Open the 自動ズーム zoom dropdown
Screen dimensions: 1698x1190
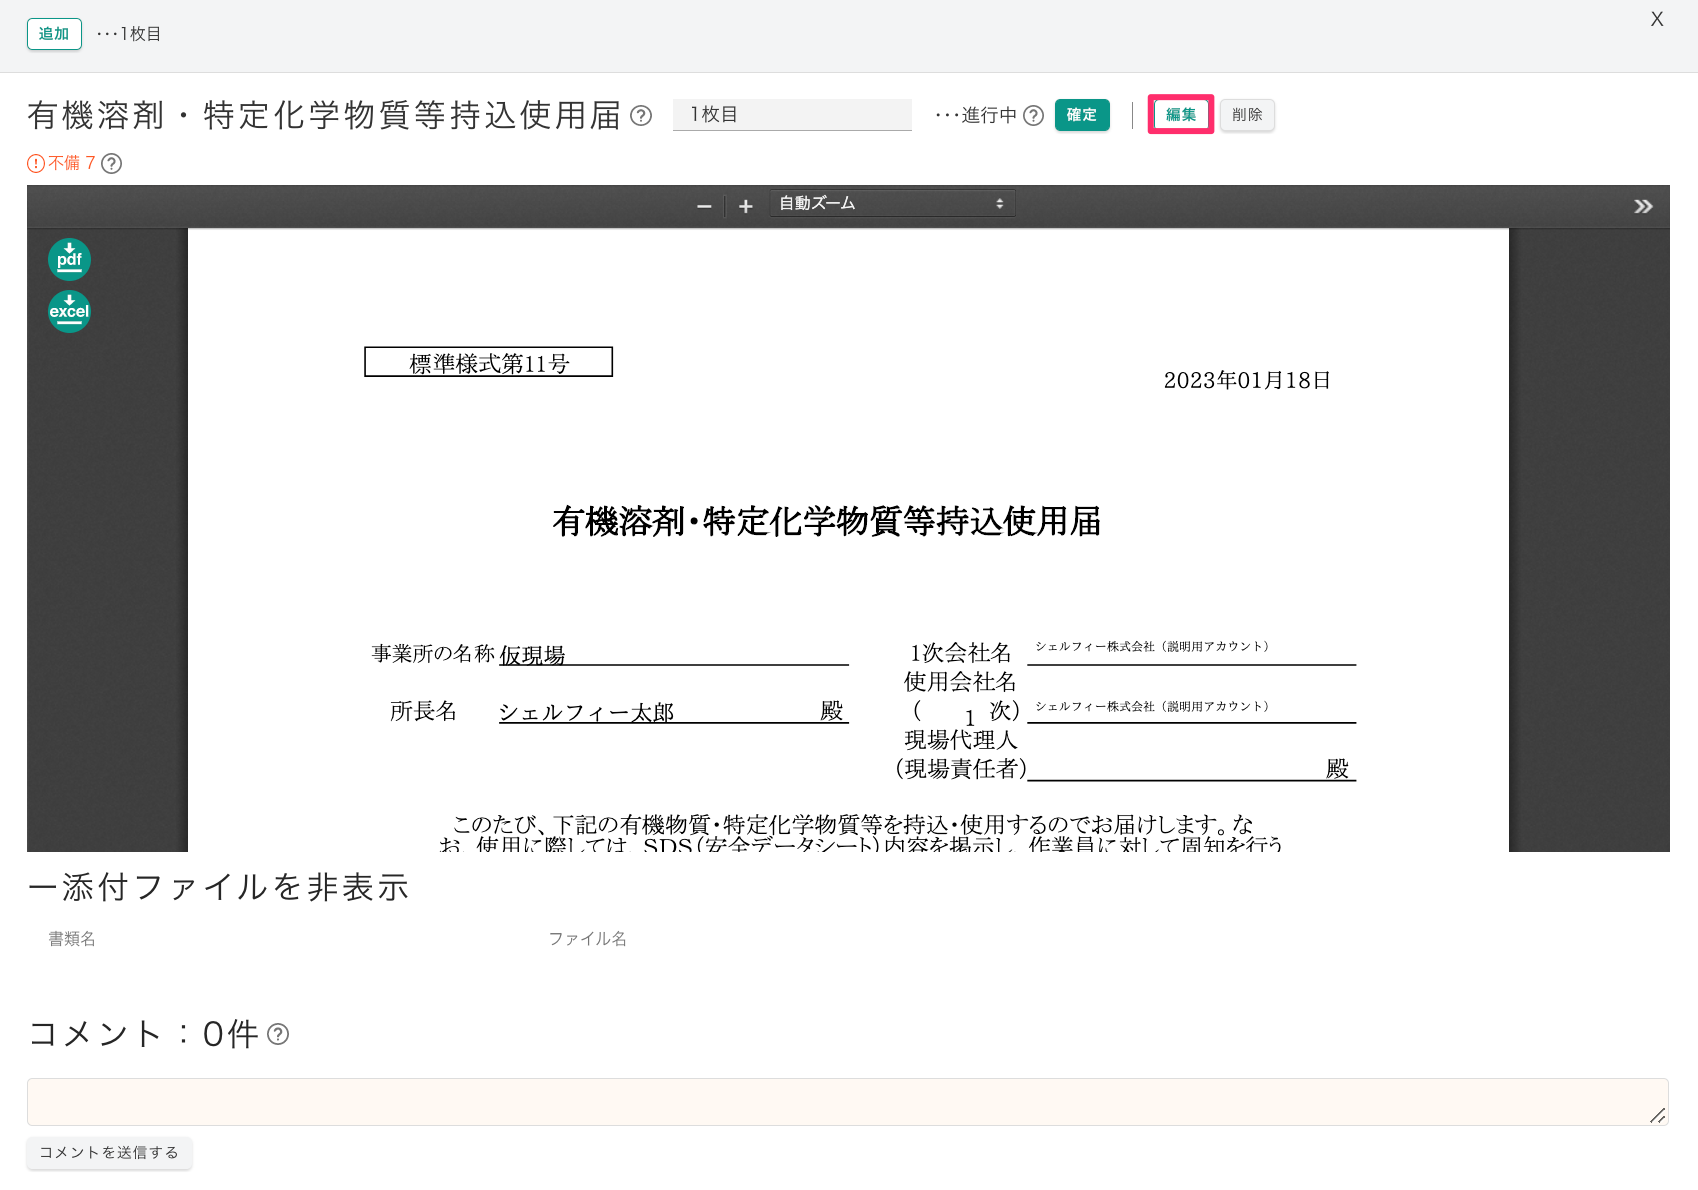[891, 204]
